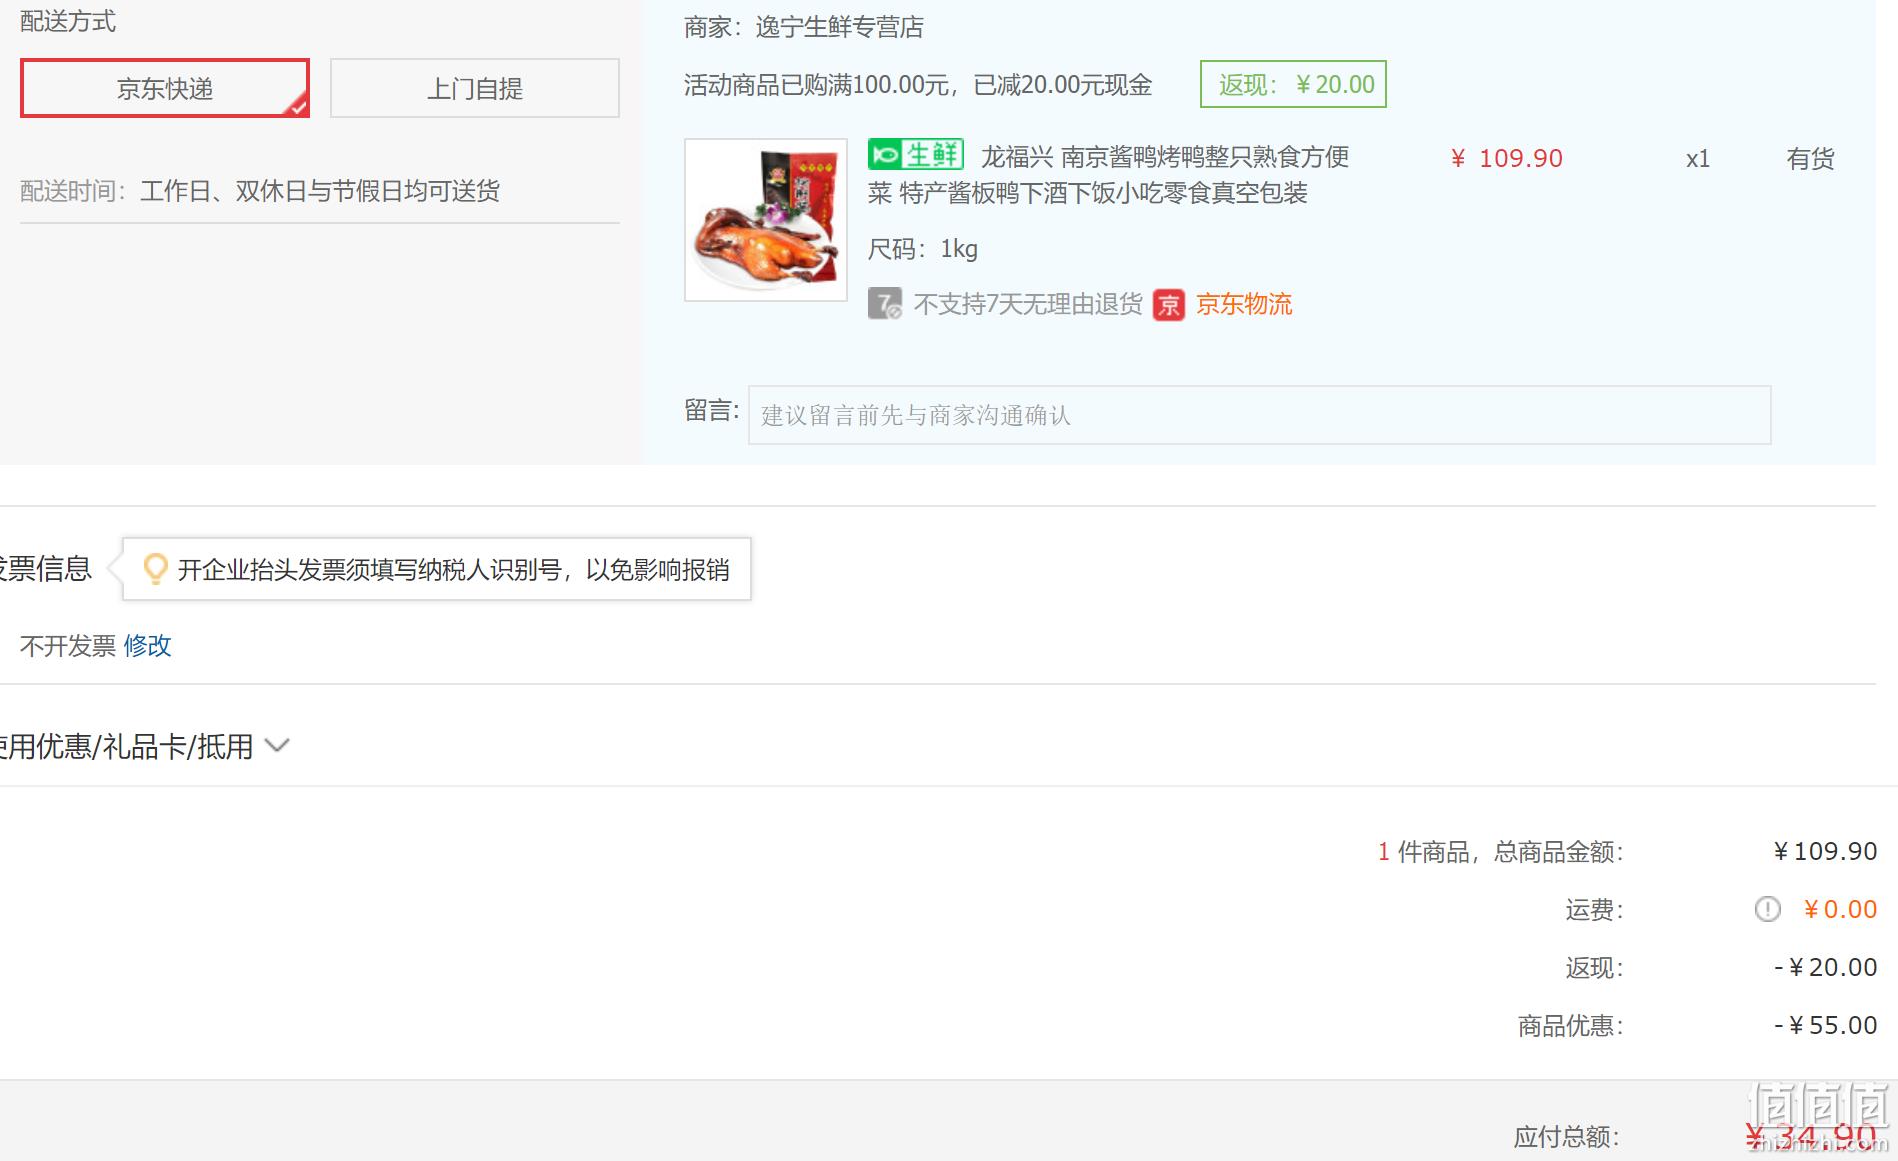Click the no 7-day return icon
The image size is (1898, 1161).
(885, 304)
